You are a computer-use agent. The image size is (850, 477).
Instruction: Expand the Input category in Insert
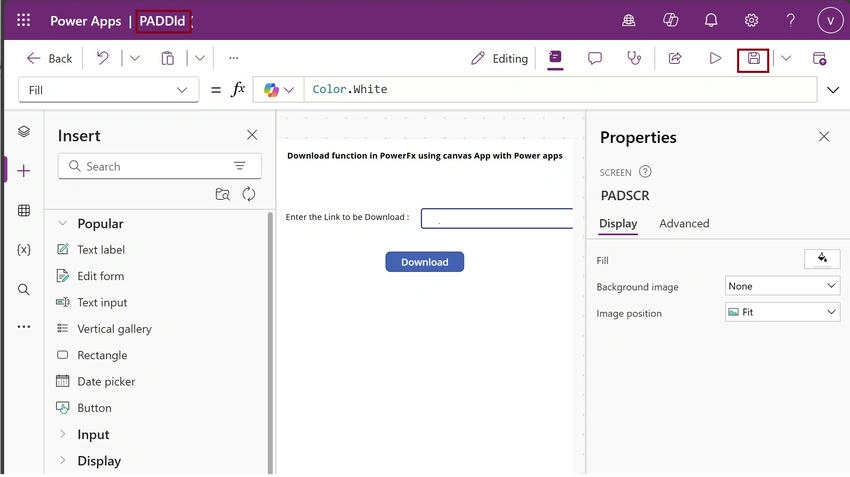63,434
